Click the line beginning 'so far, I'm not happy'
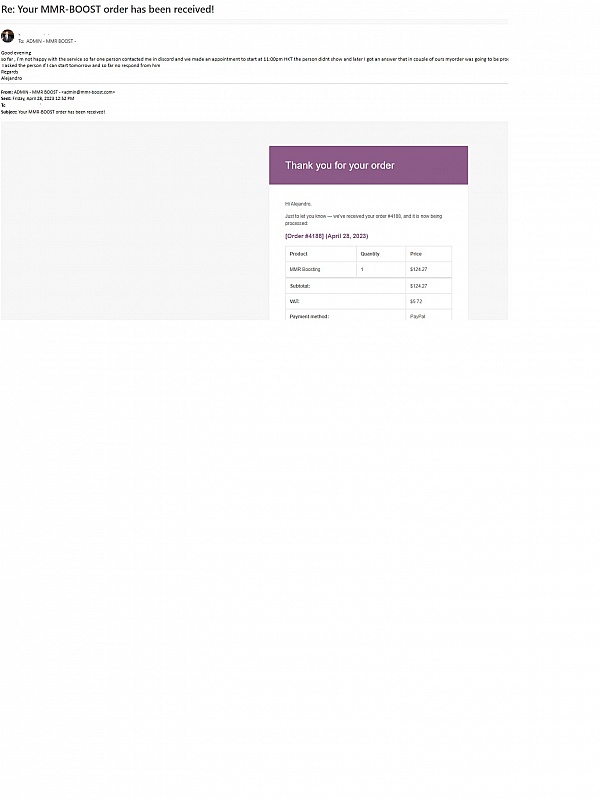The width and height of the screenshot is (600, 800). pos(255,59)
